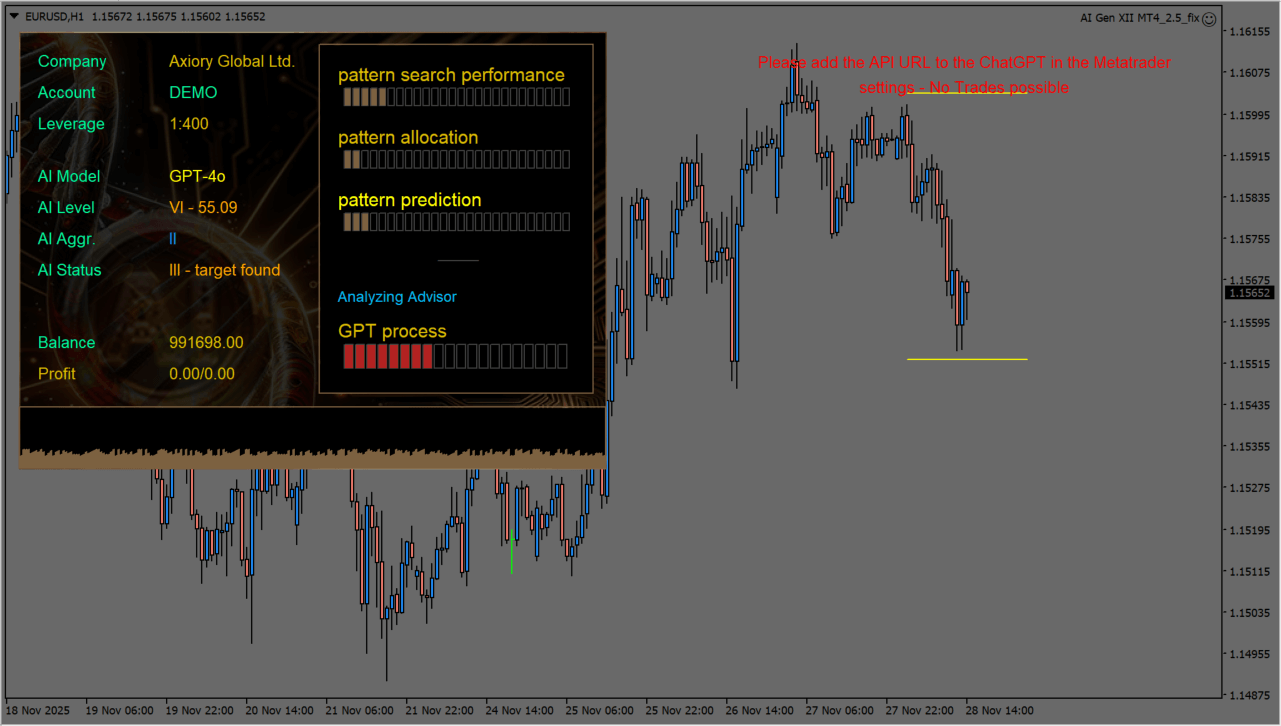Screen dimensions: 1281x726
Task: Click the green vertical marker on chart
Action: [511, 555]
